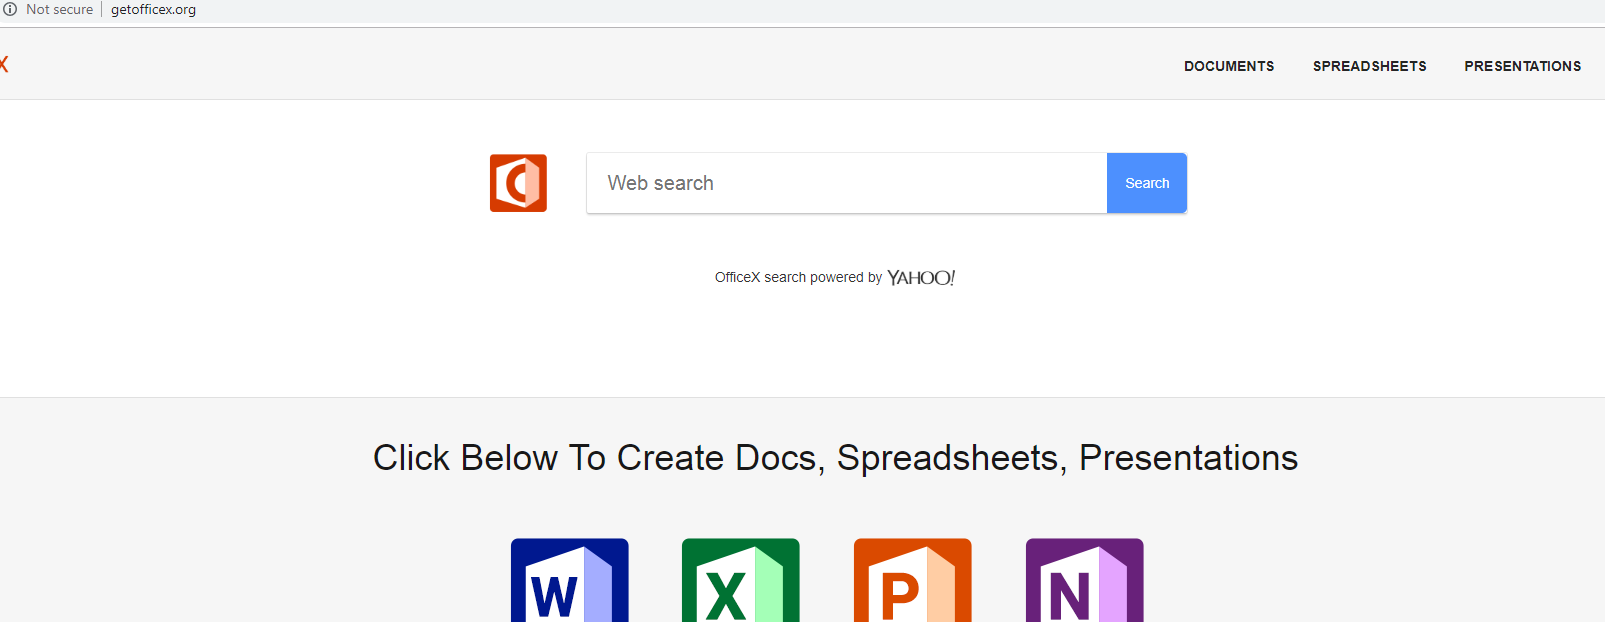View site information via the info icon
Viewport: 1605px width, 622px height.
point(10,9)
